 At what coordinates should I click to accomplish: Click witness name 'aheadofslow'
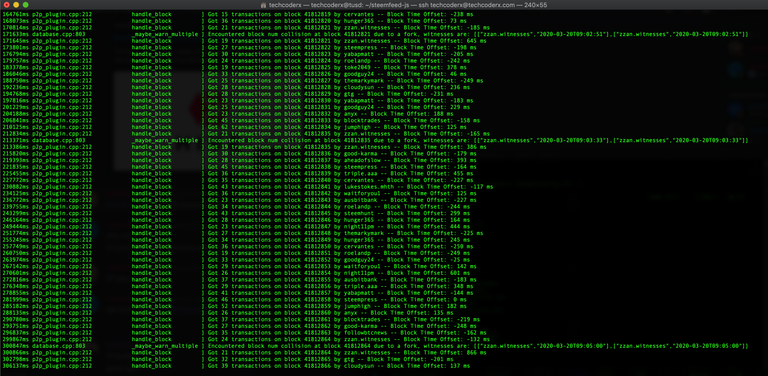coord(362,160)
